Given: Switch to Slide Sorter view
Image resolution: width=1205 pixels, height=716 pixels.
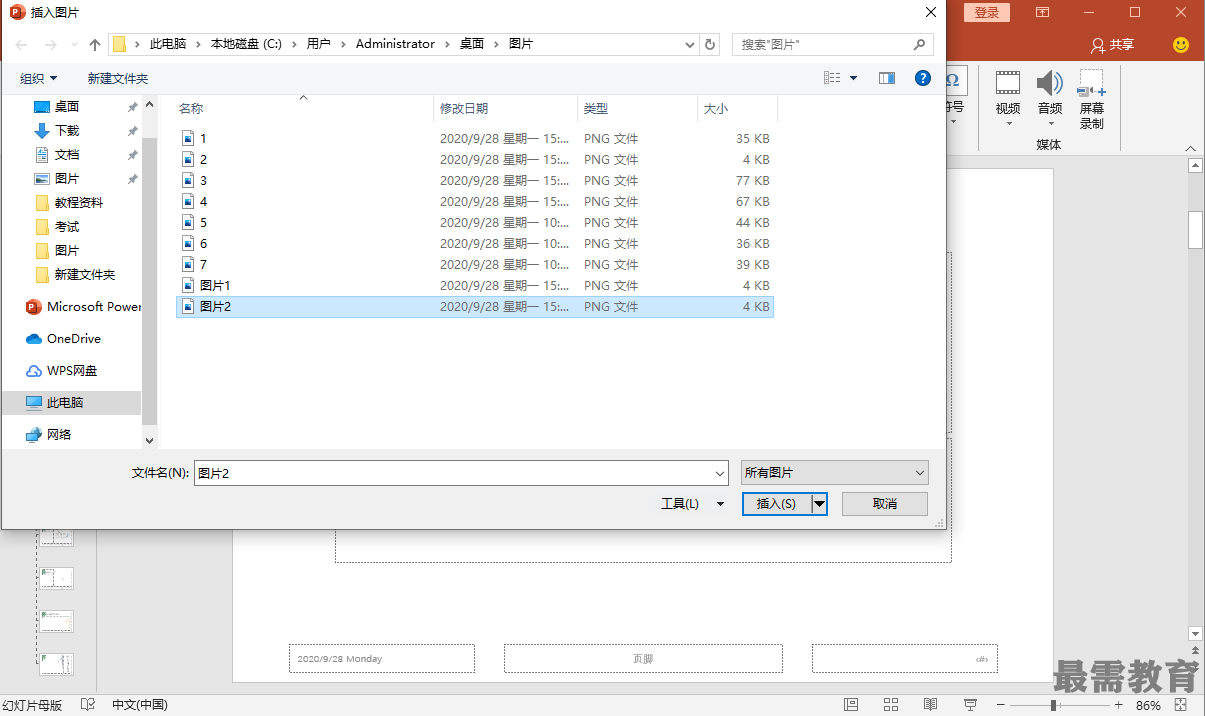Looking at the screenshot, I should 890,705.
